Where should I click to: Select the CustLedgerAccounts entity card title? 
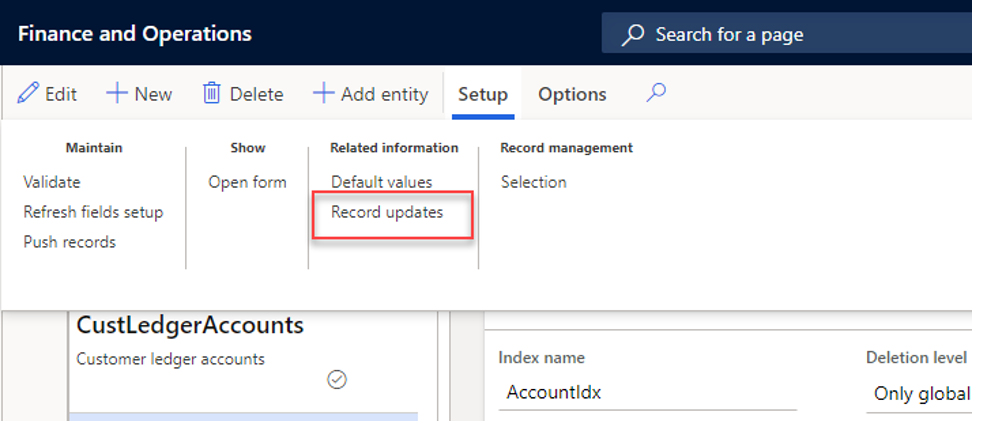click(190, 325)
